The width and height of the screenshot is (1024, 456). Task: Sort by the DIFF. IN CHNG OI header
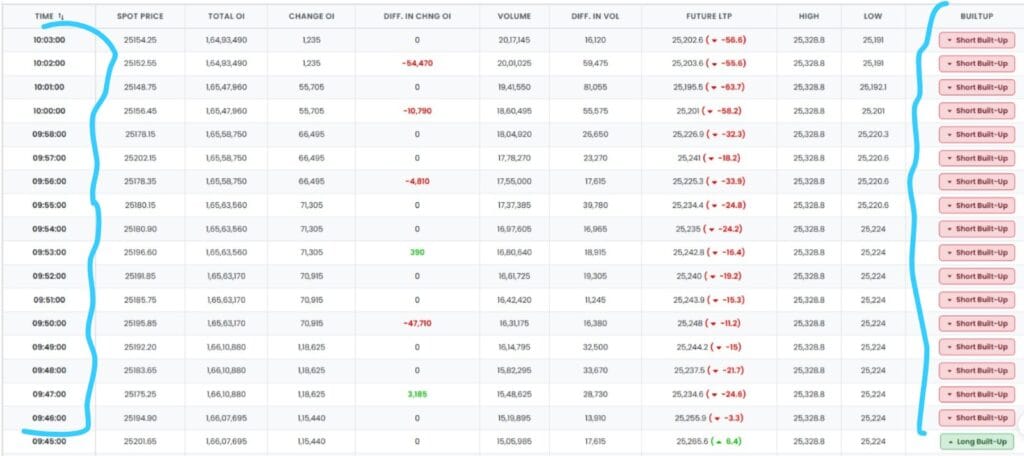click(416, 17)
